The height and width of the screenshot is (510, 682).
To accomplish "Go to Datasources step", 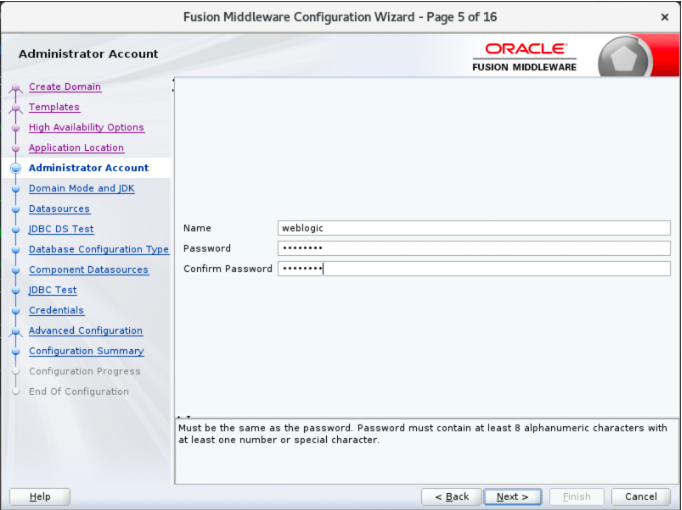I will coord(59,209).
